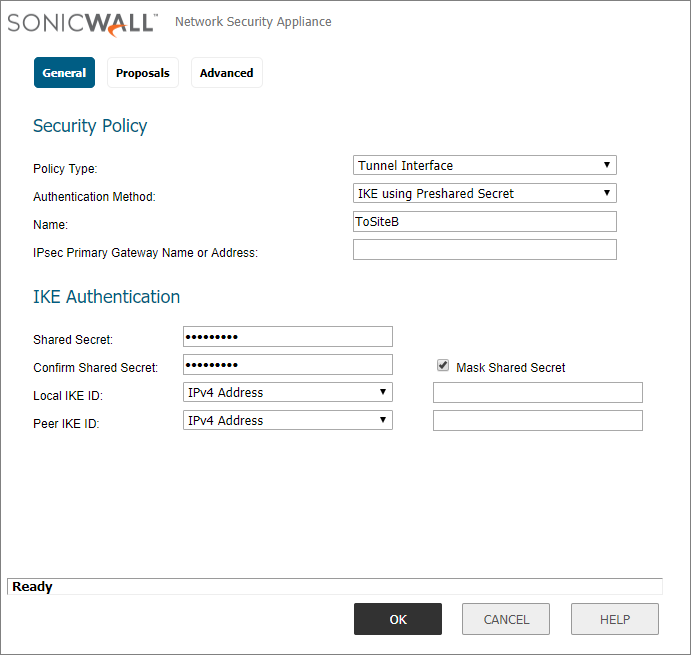Screen dimensions: 691x655
Task: Click the OK button
Action: point(398,619)
